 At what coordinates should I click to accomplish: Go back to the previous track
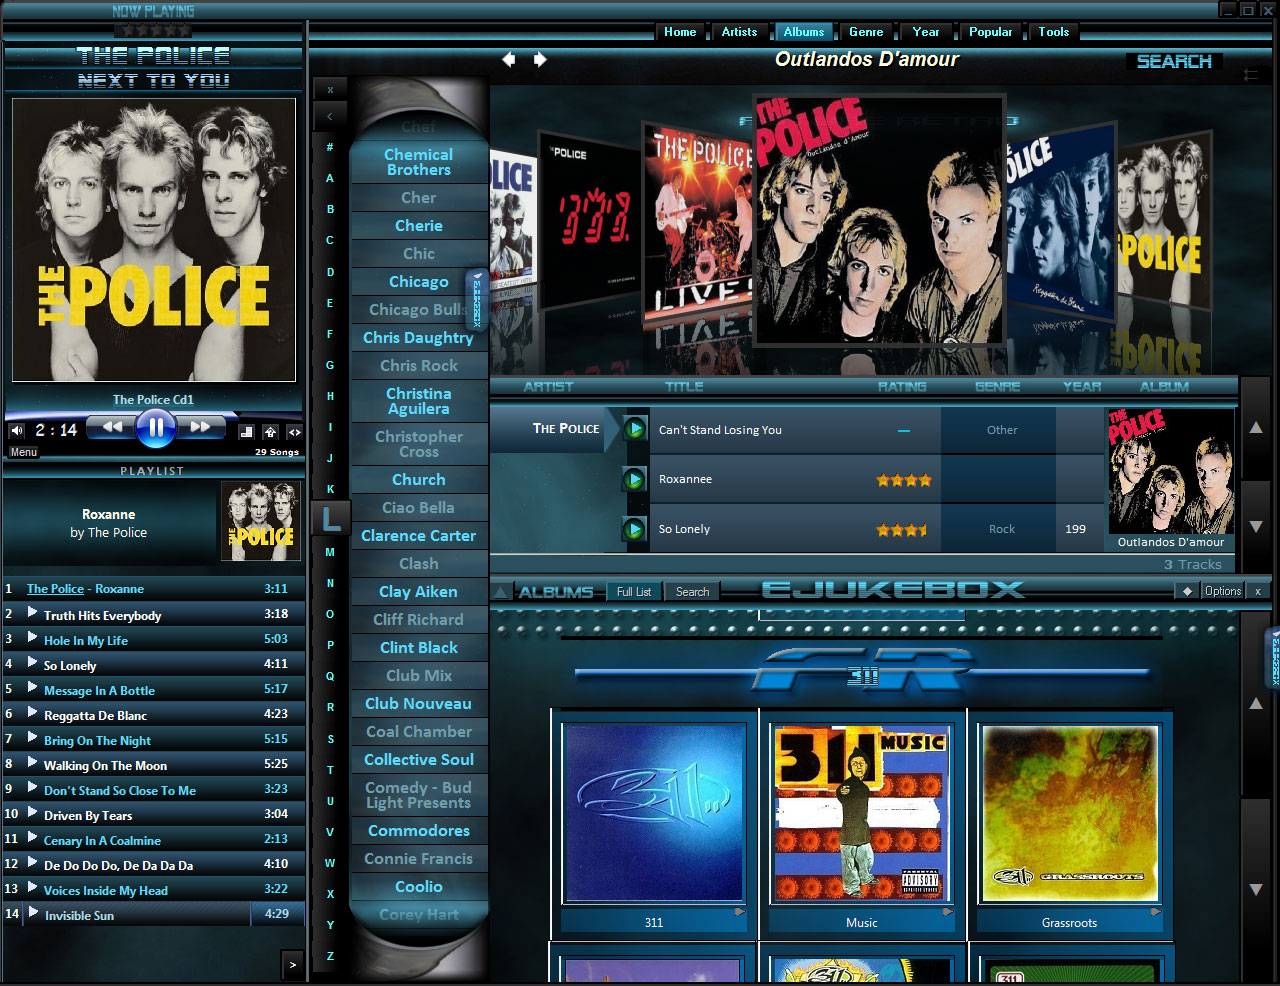(111, 427)
